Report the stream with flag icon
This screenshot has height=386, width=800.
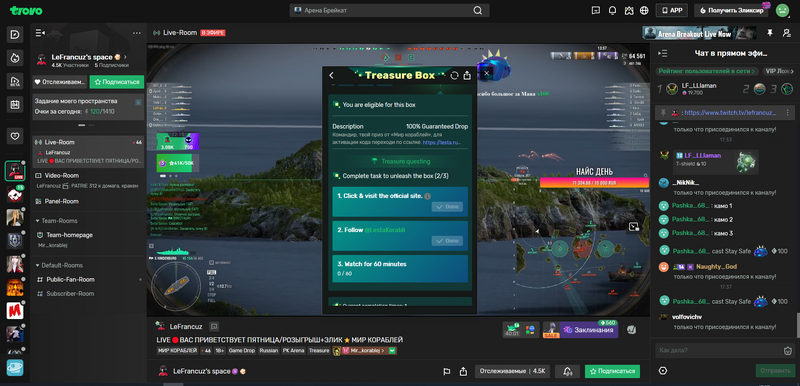[x=446, y=371]
